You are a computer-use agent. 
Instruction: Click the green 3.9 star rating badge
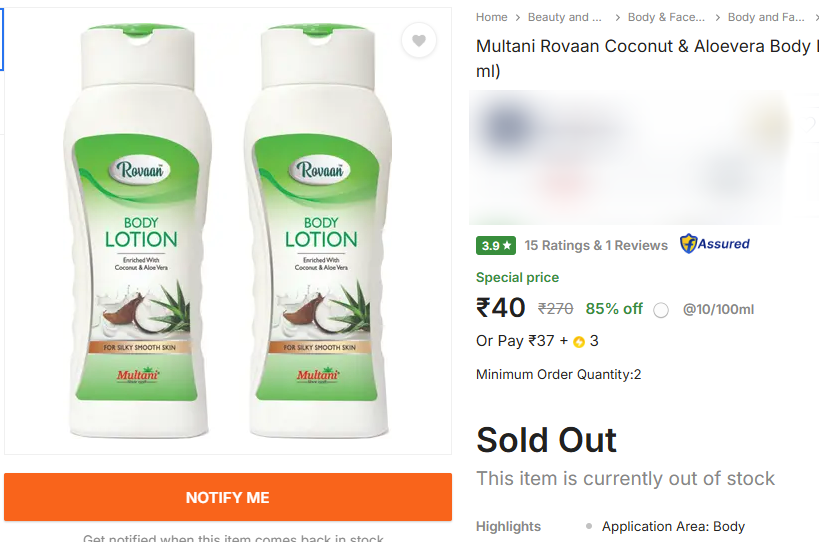pos(496,245)
